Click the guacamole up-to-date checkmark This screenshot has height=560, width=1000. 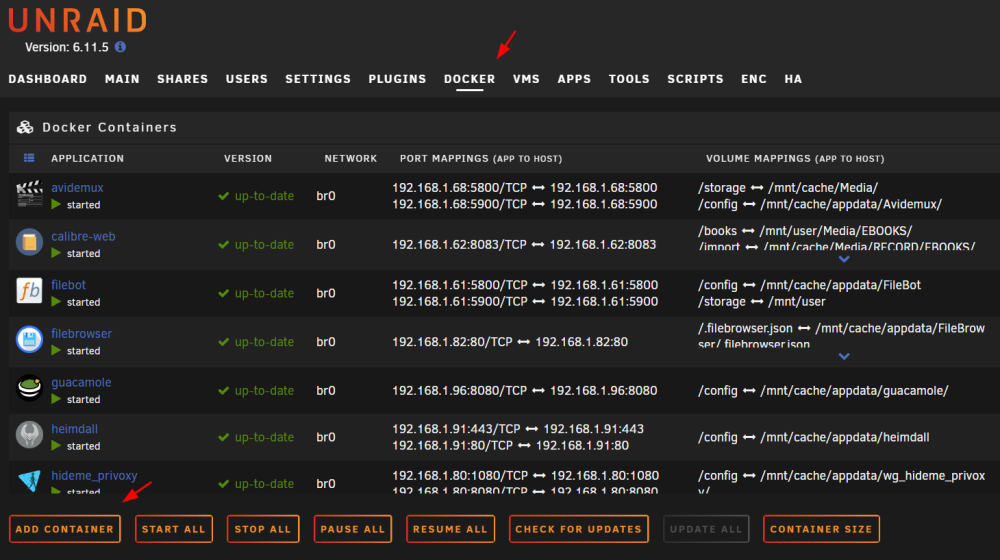point(223,390)
